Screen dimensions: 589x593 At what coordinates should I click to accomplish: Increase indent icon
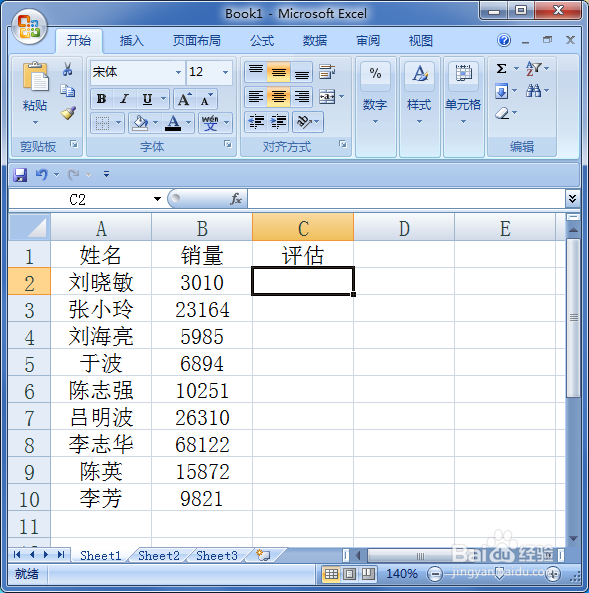click(x=278, y=122)
